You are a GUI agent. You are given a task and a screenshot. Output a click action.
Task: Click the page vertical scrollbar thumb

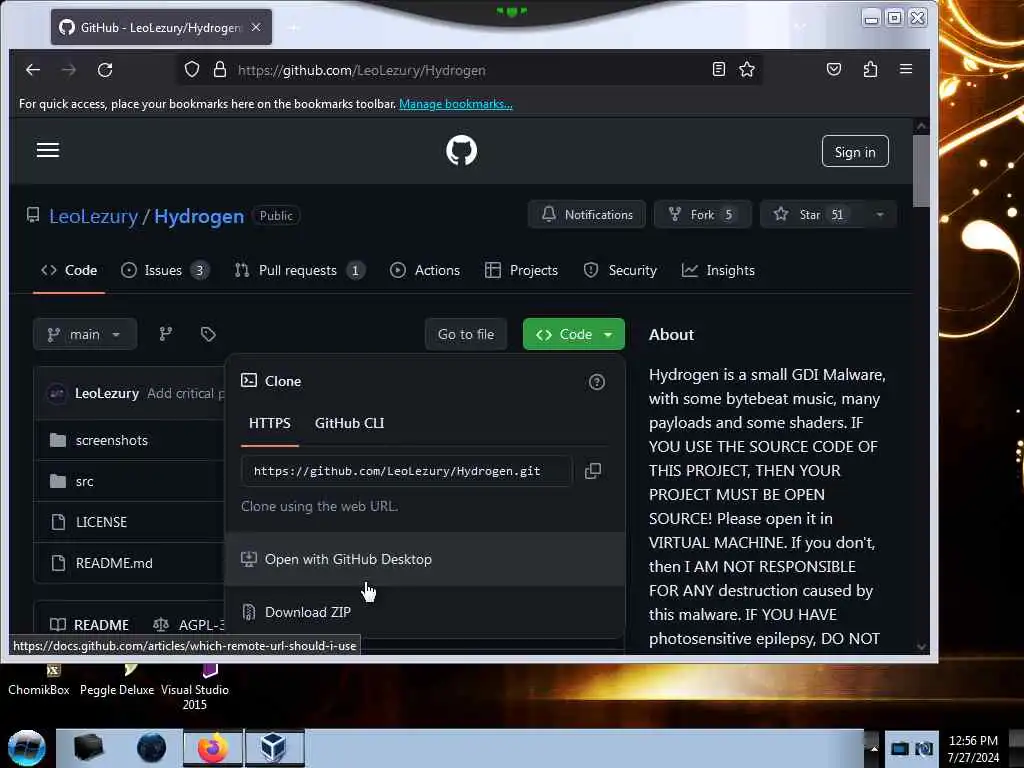point(921,170)
